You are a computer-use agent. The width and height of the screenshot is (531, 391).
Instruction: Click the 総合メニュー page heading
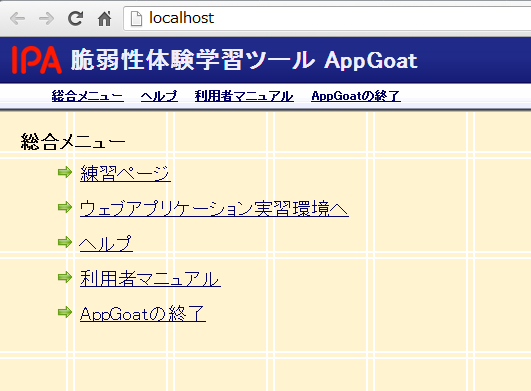[73, 141]
